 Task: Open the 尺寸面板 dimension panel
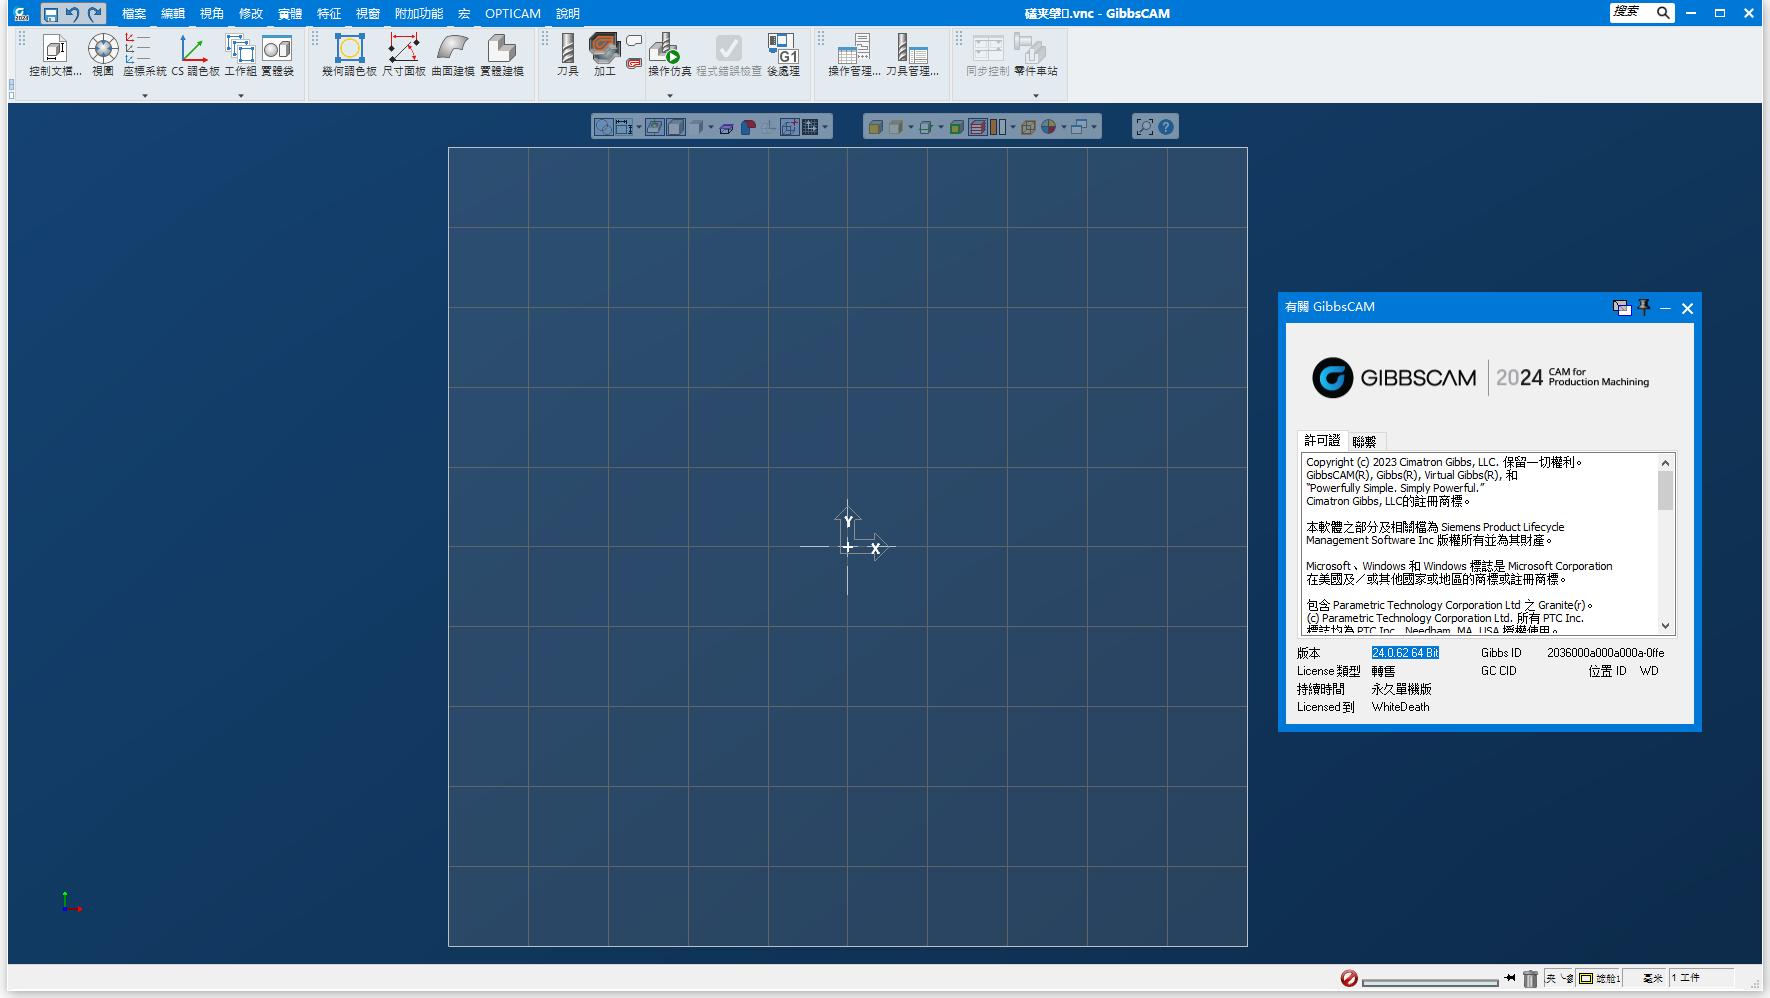(404, 55)
